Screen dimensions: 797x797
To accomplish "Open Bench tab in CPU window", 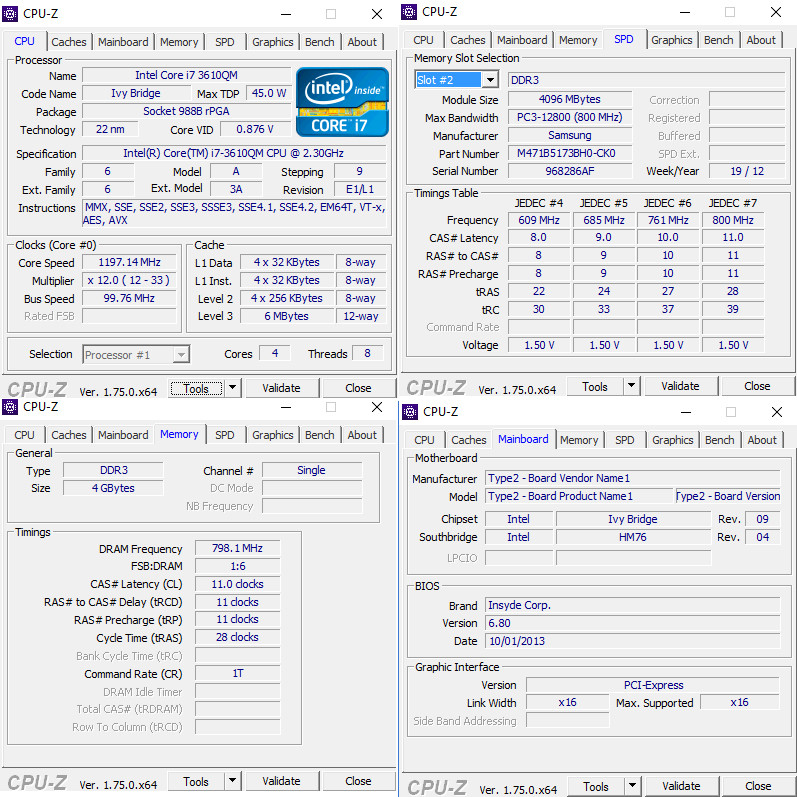I will (x=320, y=42).
